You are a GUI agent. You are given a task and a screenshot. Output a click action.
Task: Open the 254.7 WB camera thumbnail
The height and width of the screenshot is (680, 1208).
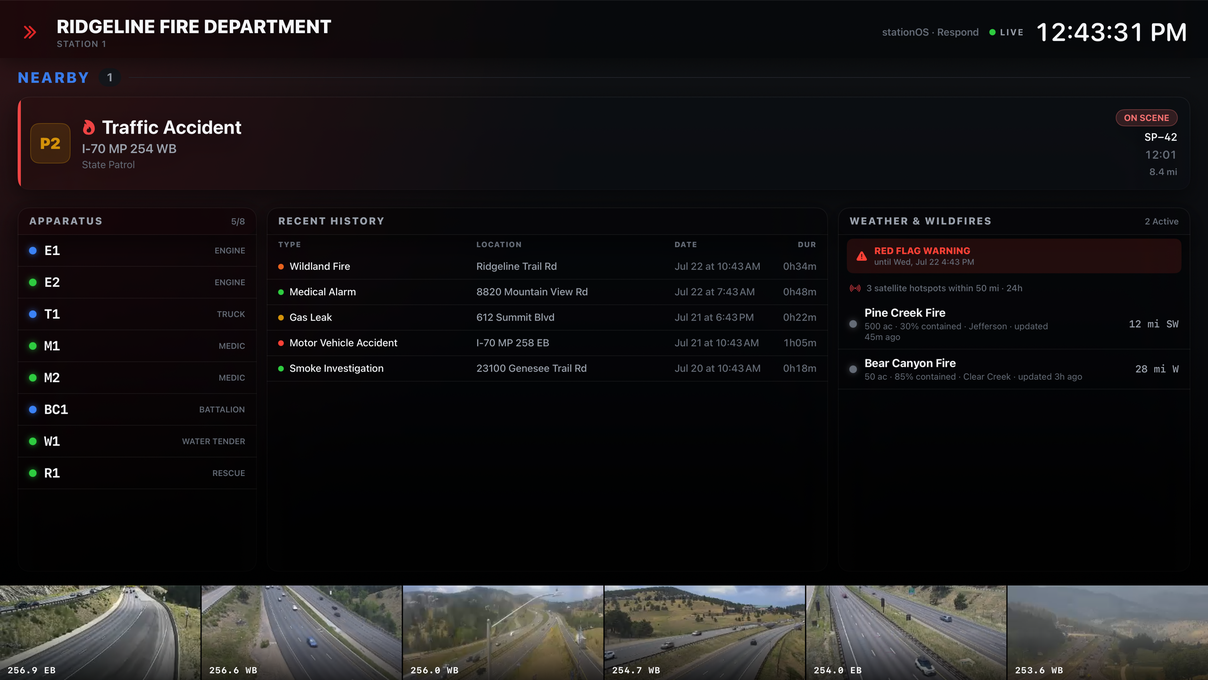[x=704, y=632]
